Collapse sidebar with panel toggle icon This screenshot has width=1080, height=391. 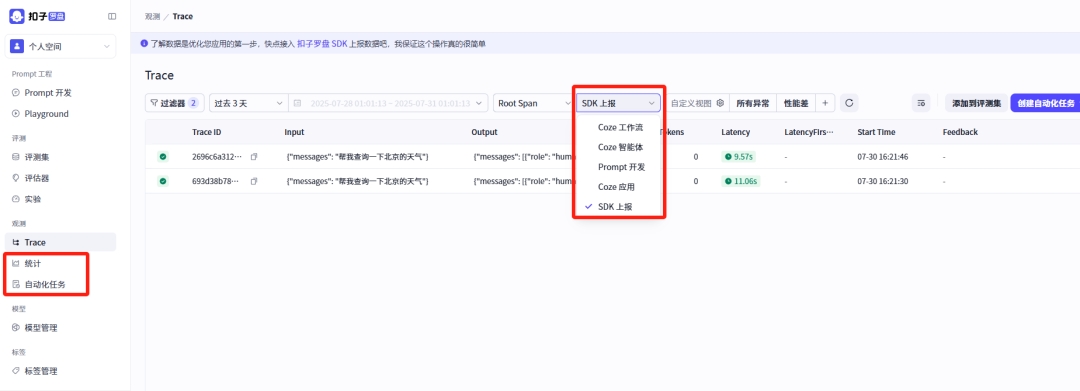click(112, 16)
